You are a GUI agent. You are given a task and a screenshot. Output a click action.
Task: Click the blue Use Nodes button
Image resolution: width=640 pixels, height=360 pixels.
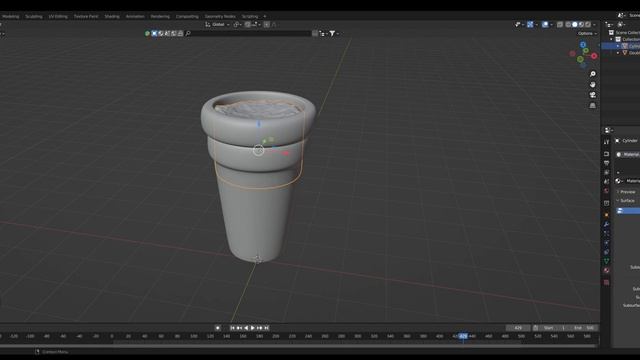(x=628, y=211)
